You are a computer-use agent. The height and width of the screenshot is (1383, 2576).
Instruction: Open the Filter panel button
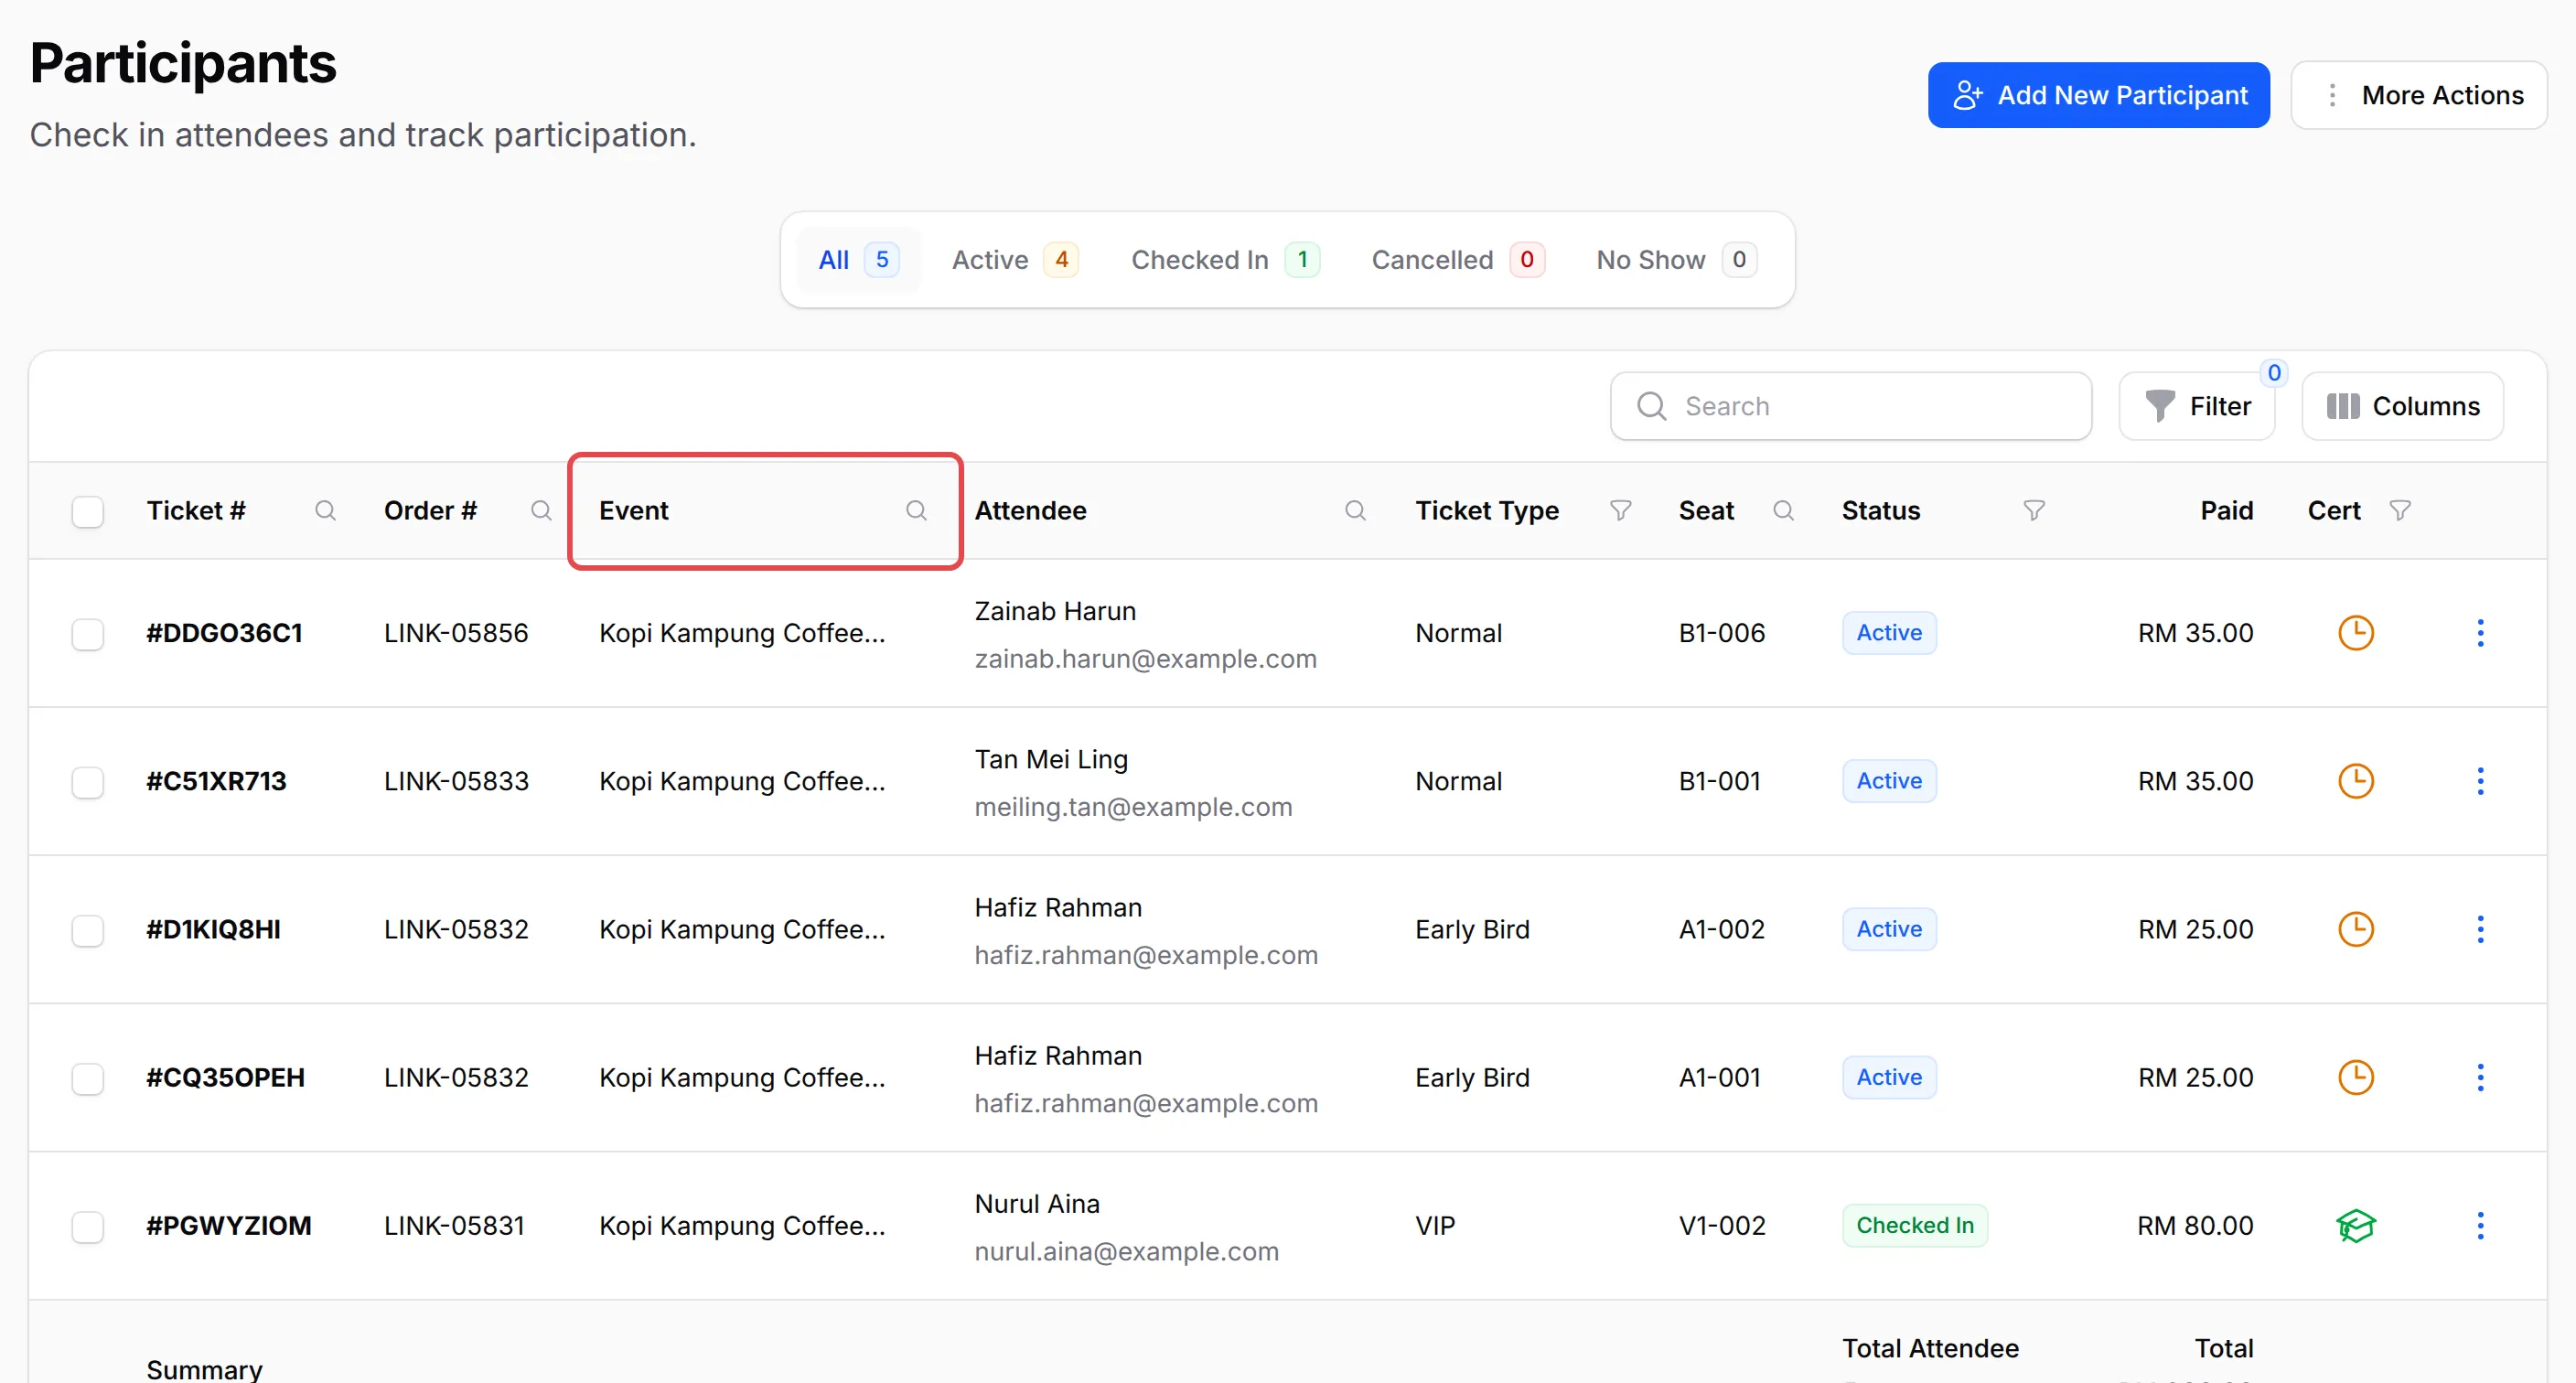pyautogui.click(x=2197, y=406)
